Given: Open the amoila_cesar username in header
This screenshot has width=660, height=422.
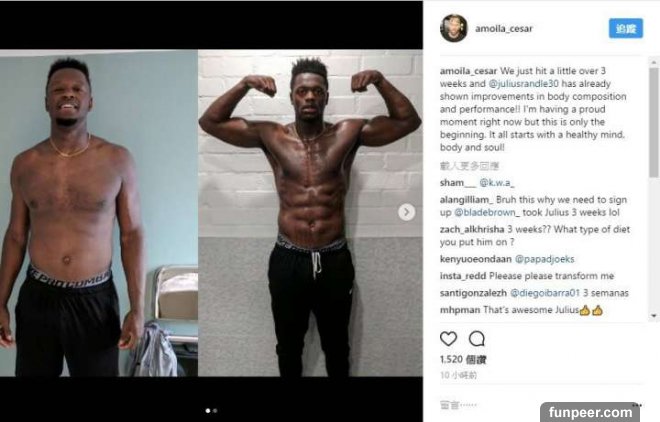Looking at the screenshot, I should (x=504, y=29).
